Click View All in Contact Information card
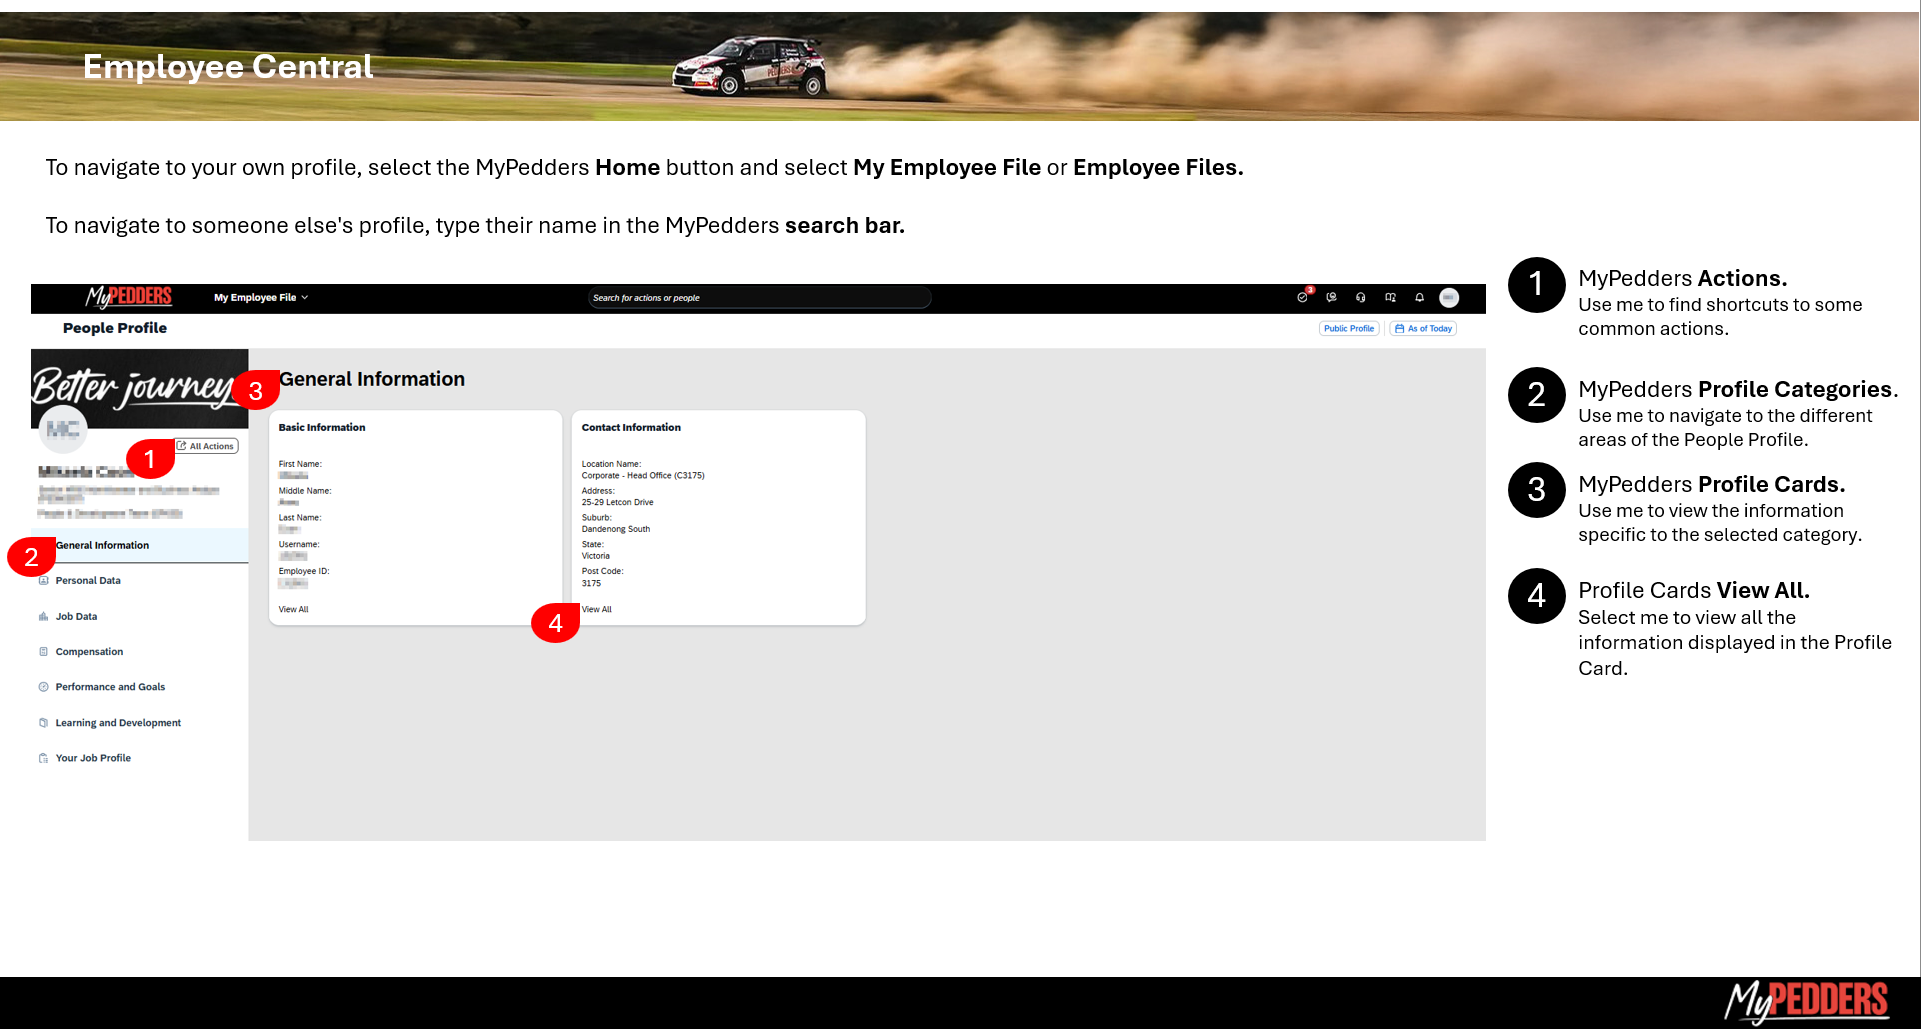The height and width of the screenshot is (1029, 1921). tap(597, 610)
